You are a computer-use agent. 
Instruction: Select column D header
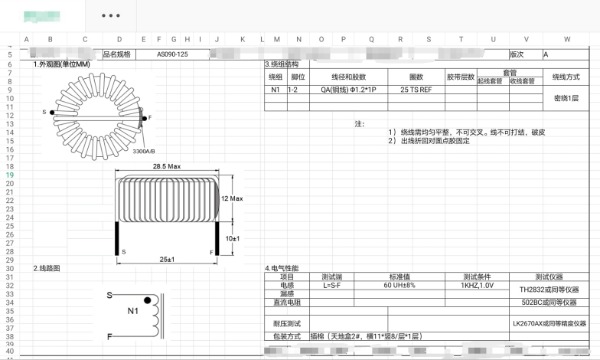pos(119,39)
